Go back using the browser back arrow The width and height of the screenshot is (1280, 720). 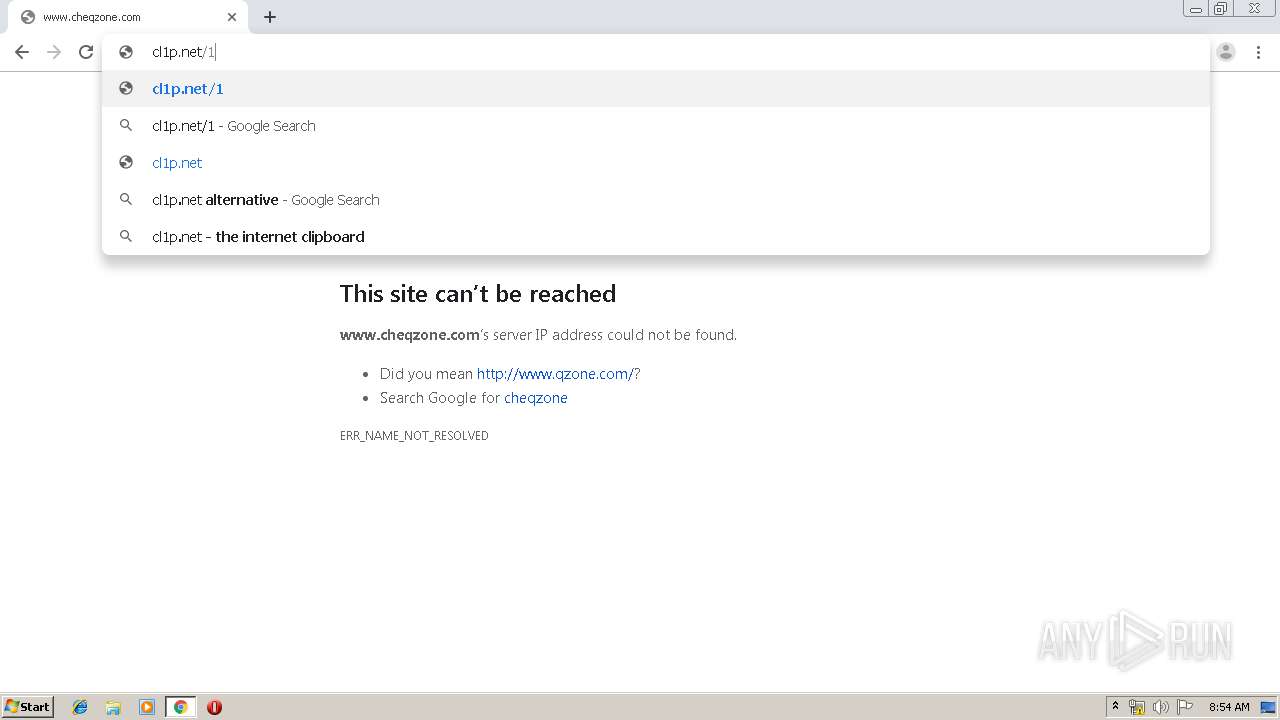pos(22,52)
